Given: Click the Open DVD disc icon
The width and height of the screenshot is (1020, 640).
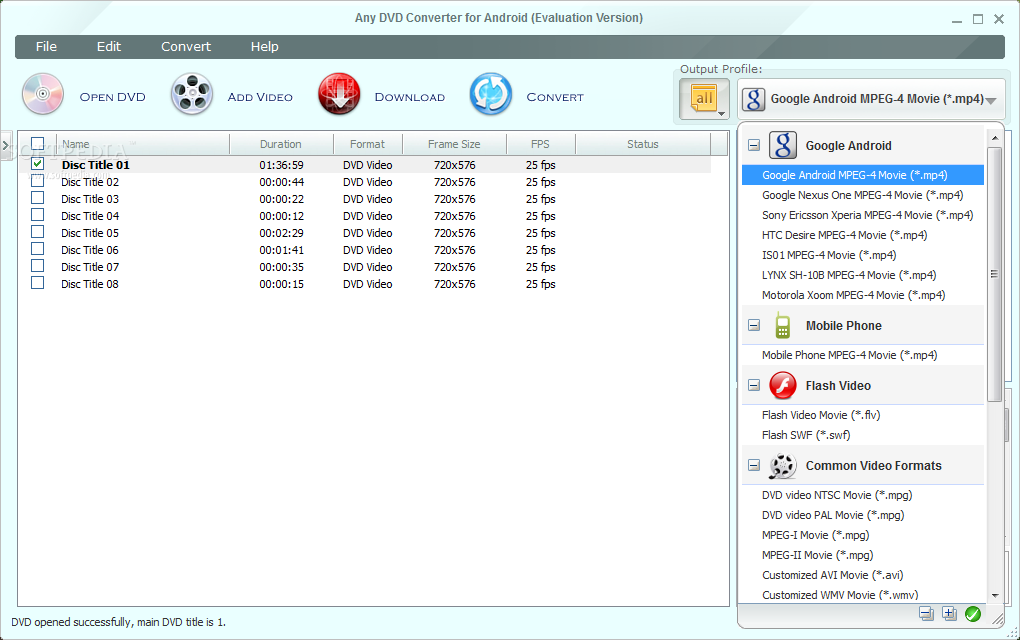Looking at the screenshot, I should click(x=43, y=94).
